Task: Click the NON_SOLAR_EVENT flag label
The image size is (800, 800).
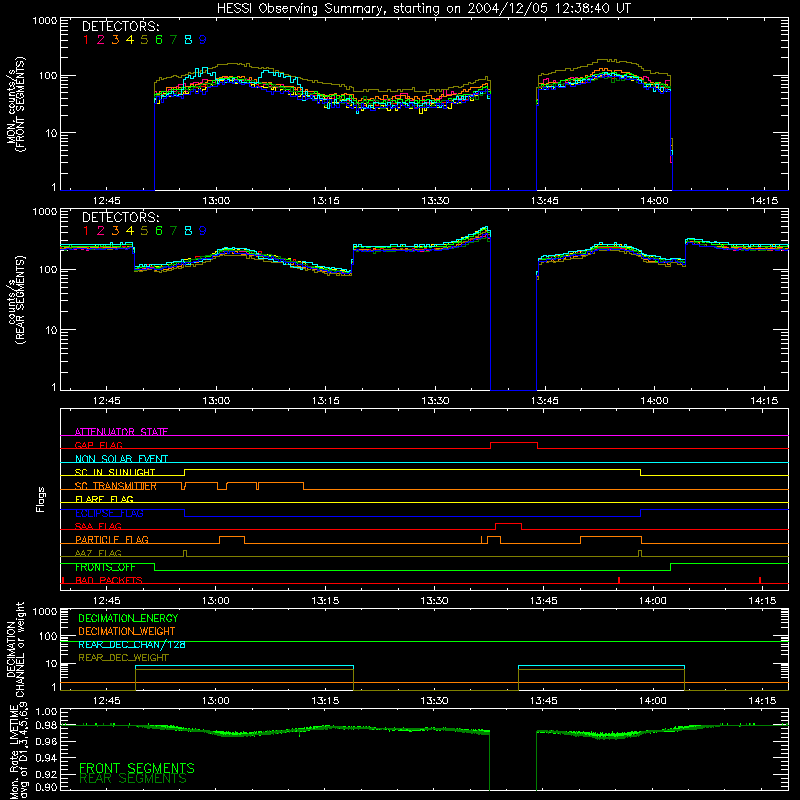Action: 121,459
